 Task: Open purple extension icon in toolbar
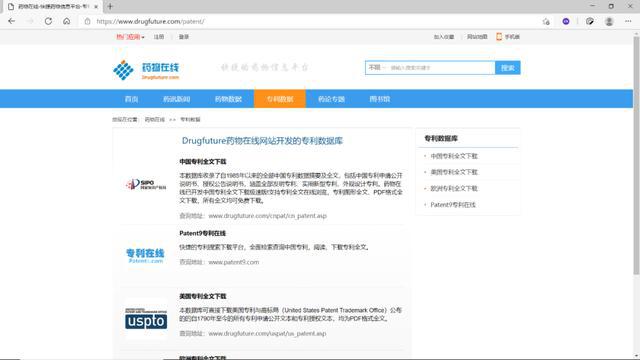566,21
